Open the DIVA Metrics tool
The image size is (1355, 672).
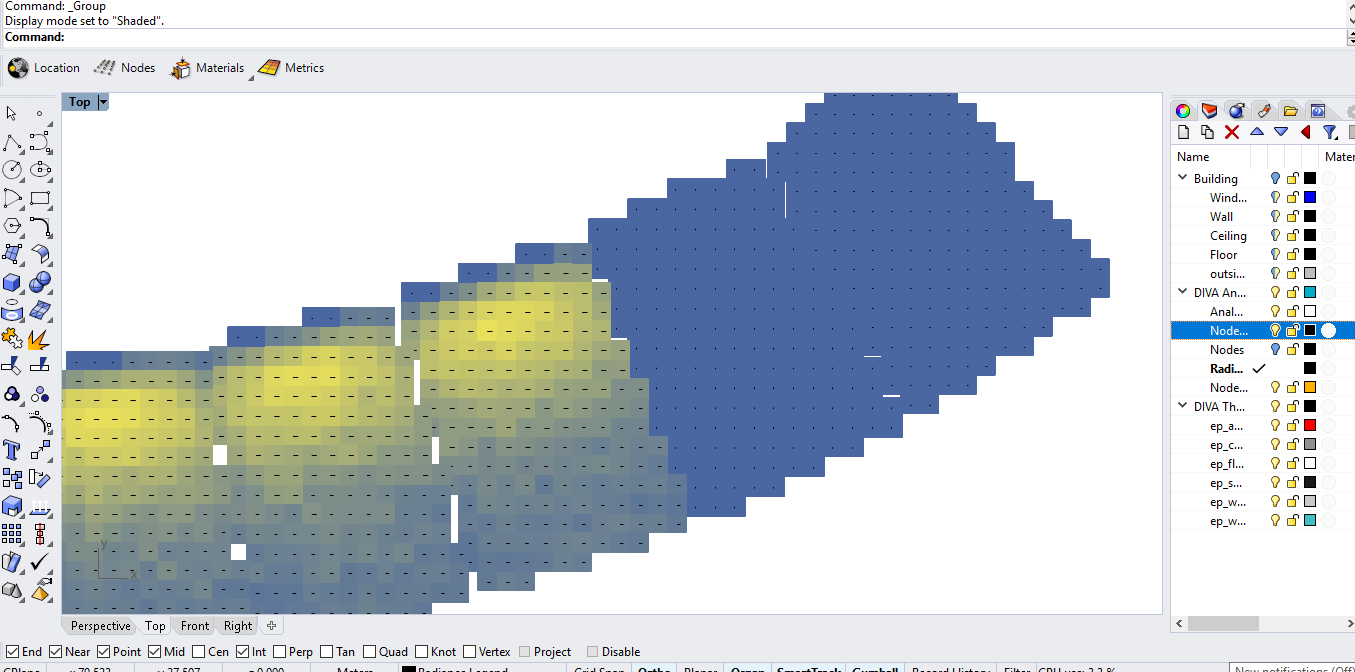pos(291,68)
